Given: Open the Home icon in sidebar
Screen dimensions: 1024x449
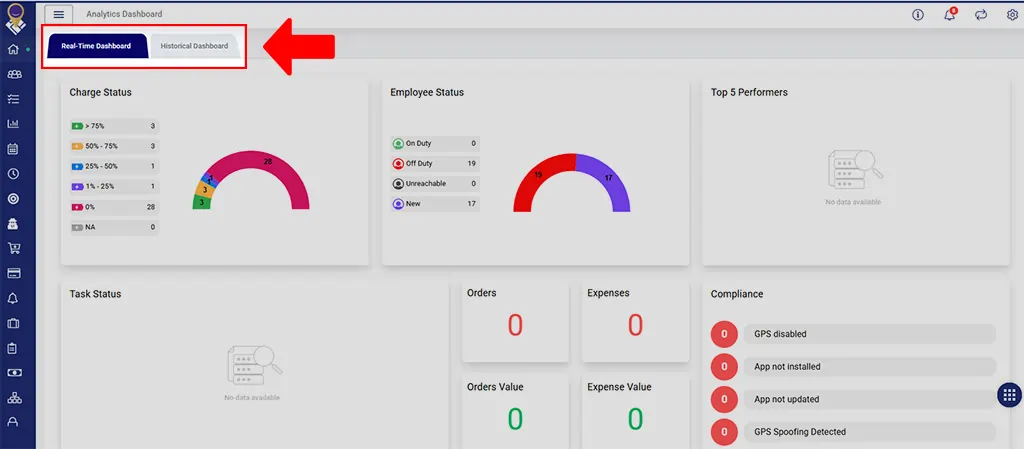Looking at the screenshot, I should 13,50.
